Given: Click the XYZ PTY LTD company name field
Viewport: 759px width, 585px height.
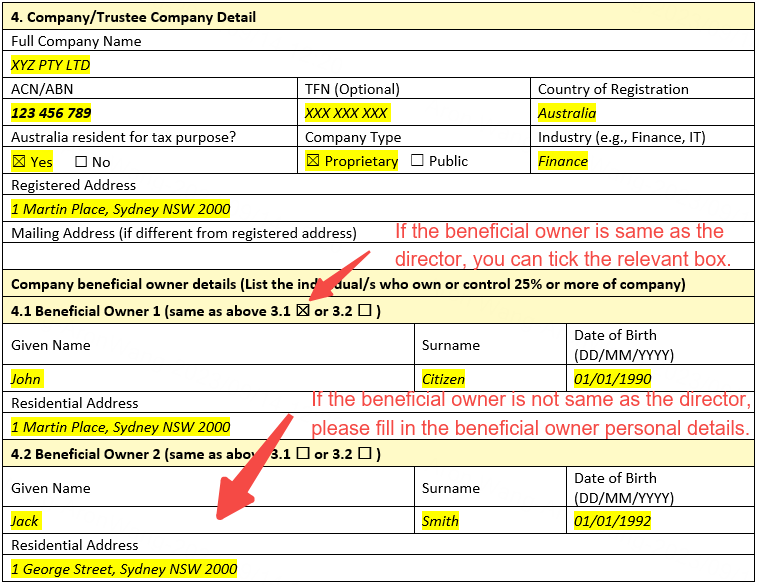Looking at the screenshot, I should click(378, 65).
